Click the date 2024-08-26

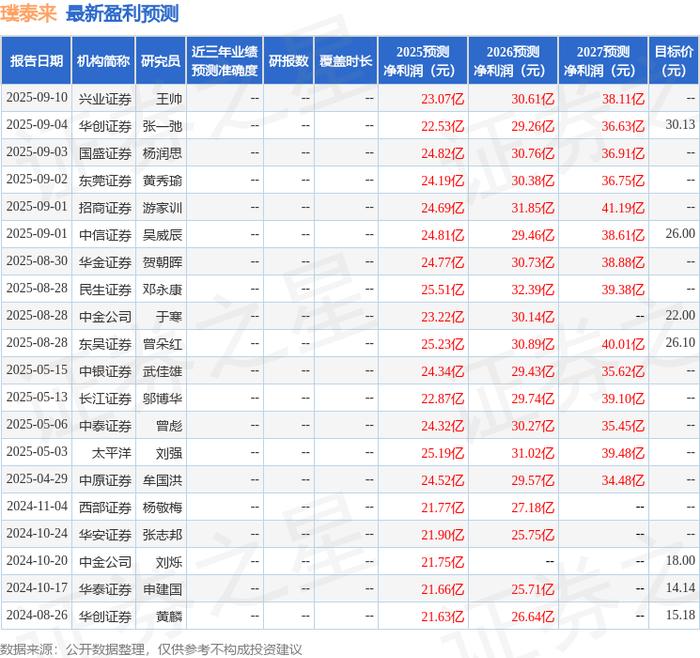(37, 615)
